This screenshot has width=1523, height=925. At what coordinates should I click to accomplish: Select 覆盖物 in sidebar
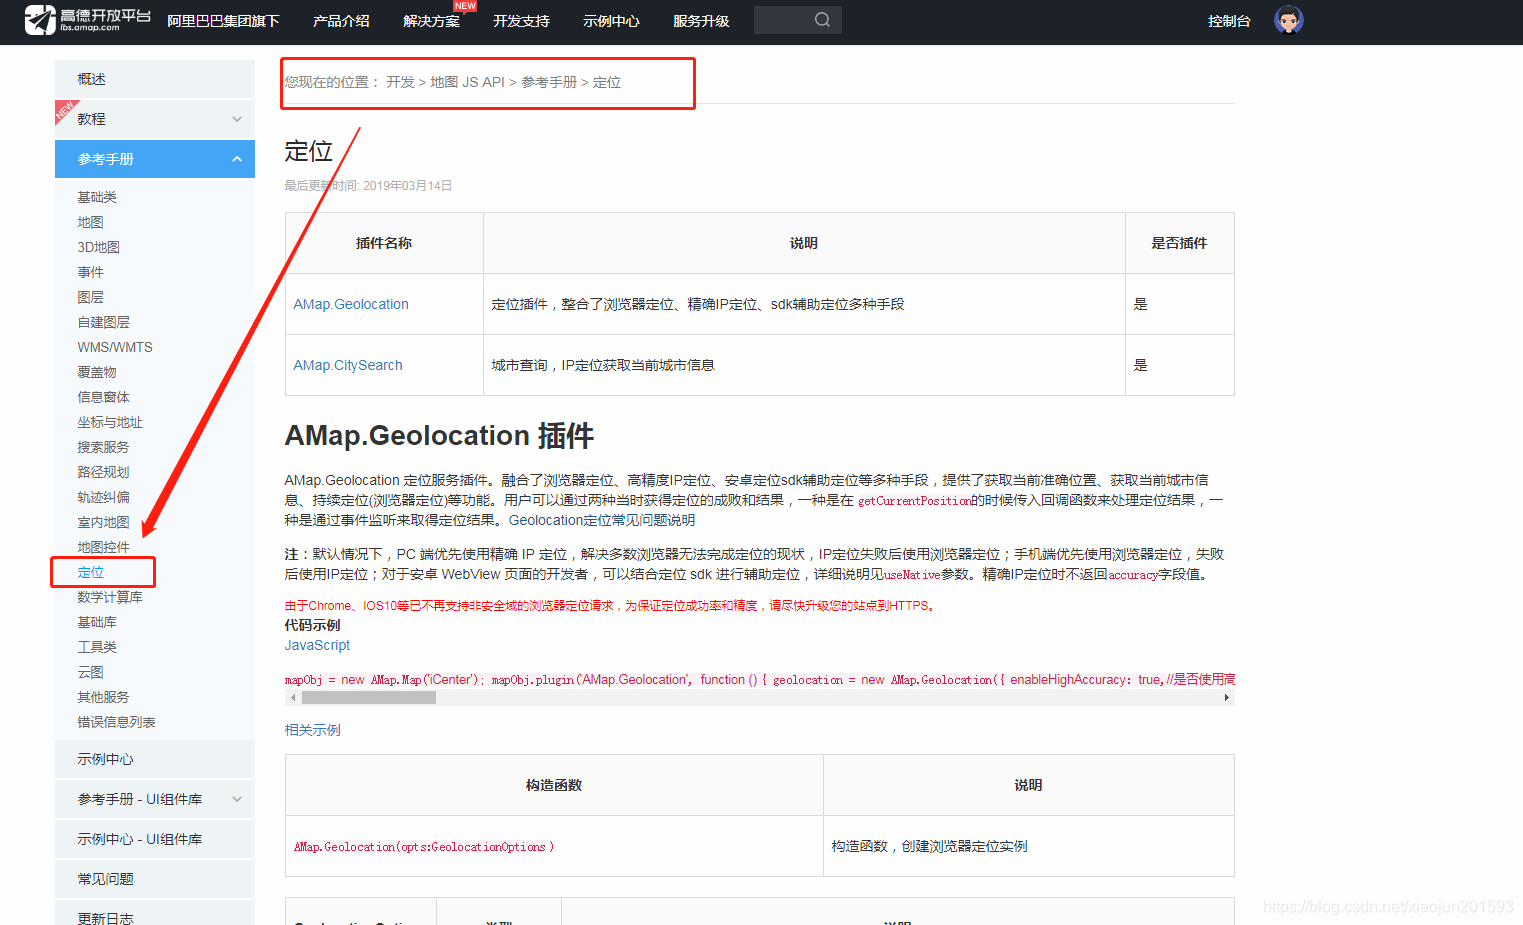tap(97, 372)
